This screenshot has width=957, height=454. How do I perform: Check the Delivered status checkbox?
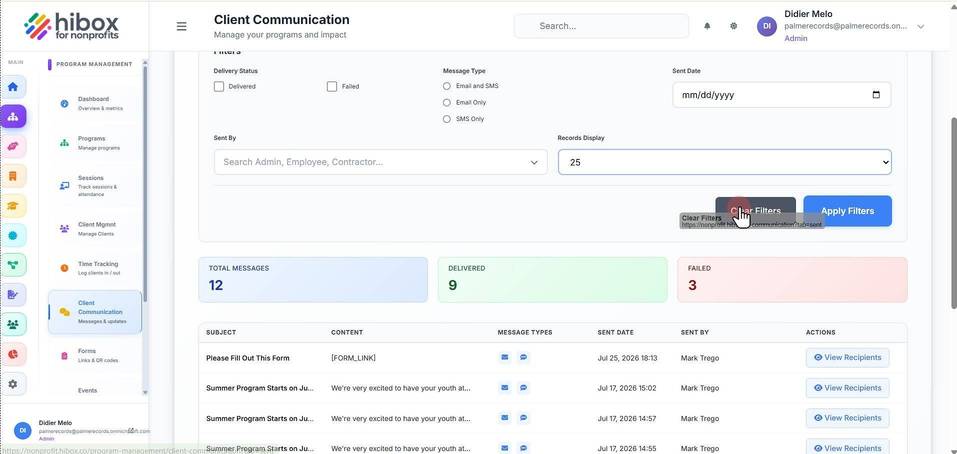click(x=219, y=87)
